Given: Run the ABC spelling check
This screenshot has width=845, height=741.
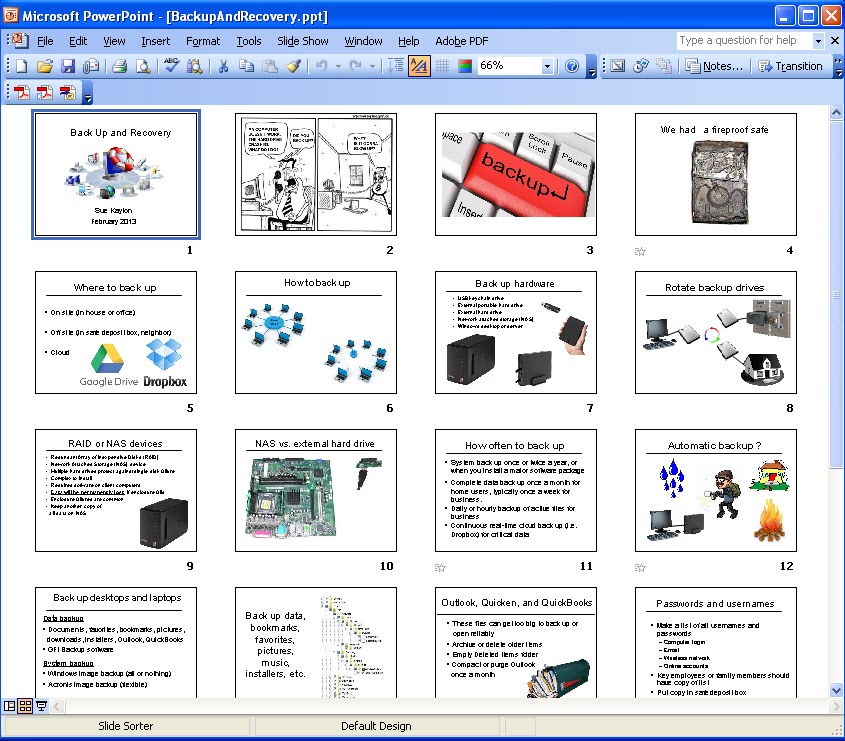Looking at the screenshot, I should 171,66.
